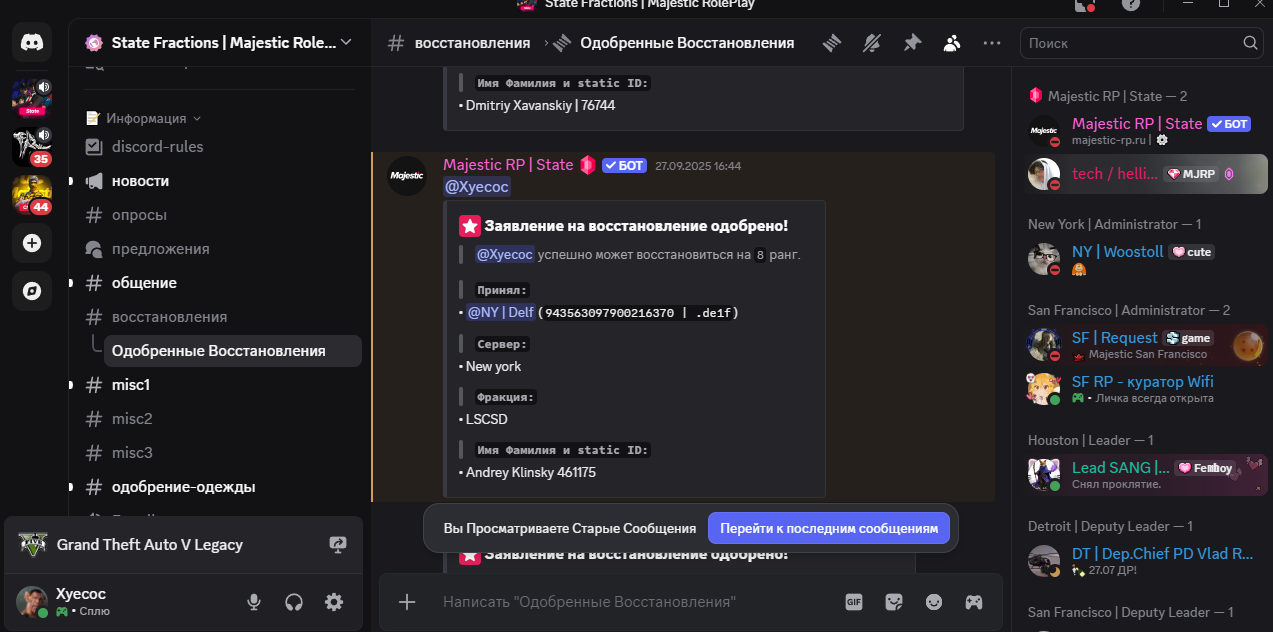Toggle headphones deafen
1273x632 pixels.
pos(294,602)
